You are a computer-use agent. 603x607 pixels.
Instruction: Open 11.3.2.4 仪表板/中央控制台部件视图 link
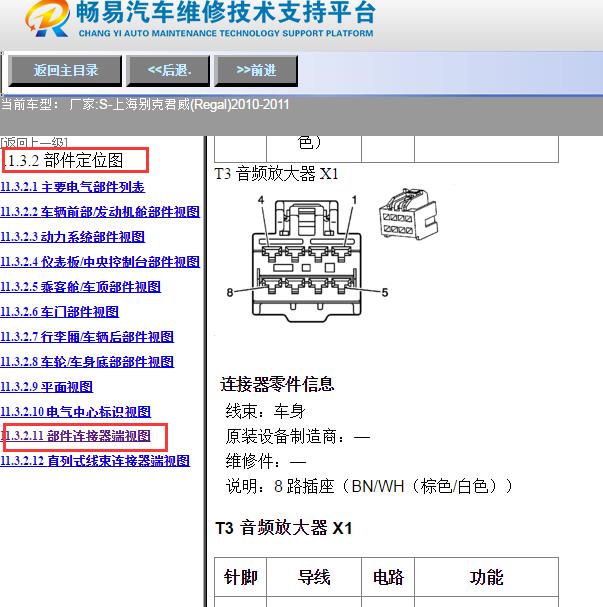point(100,262)
